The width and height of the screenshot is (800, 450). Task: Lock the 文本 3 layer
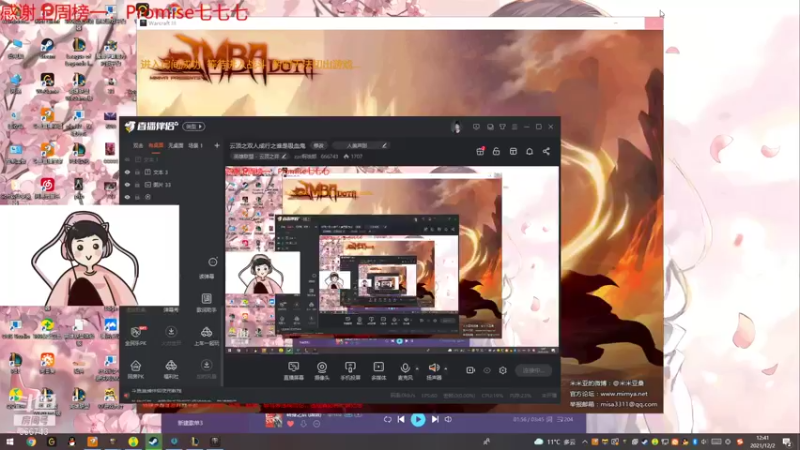pyautogui.click(x=137, y=172)
